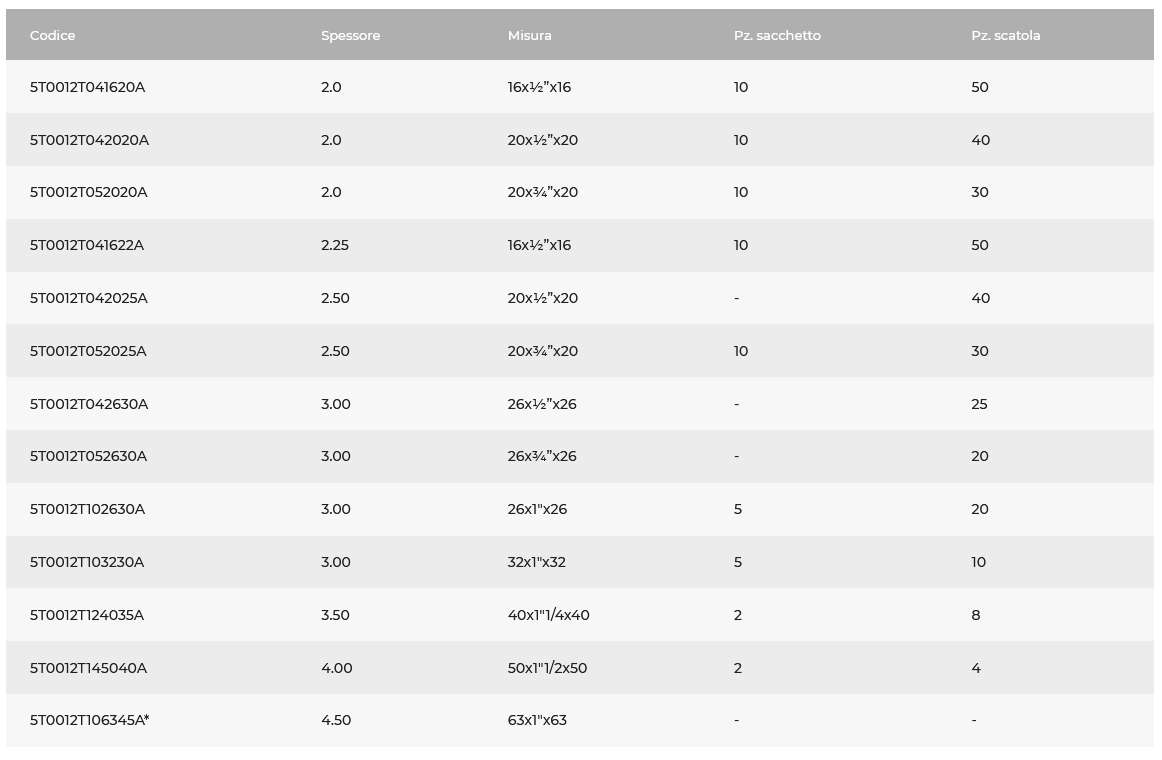1162x760 pixels.
Task: Click code 5T0012T052020A in the table
Action: (88, 192)
